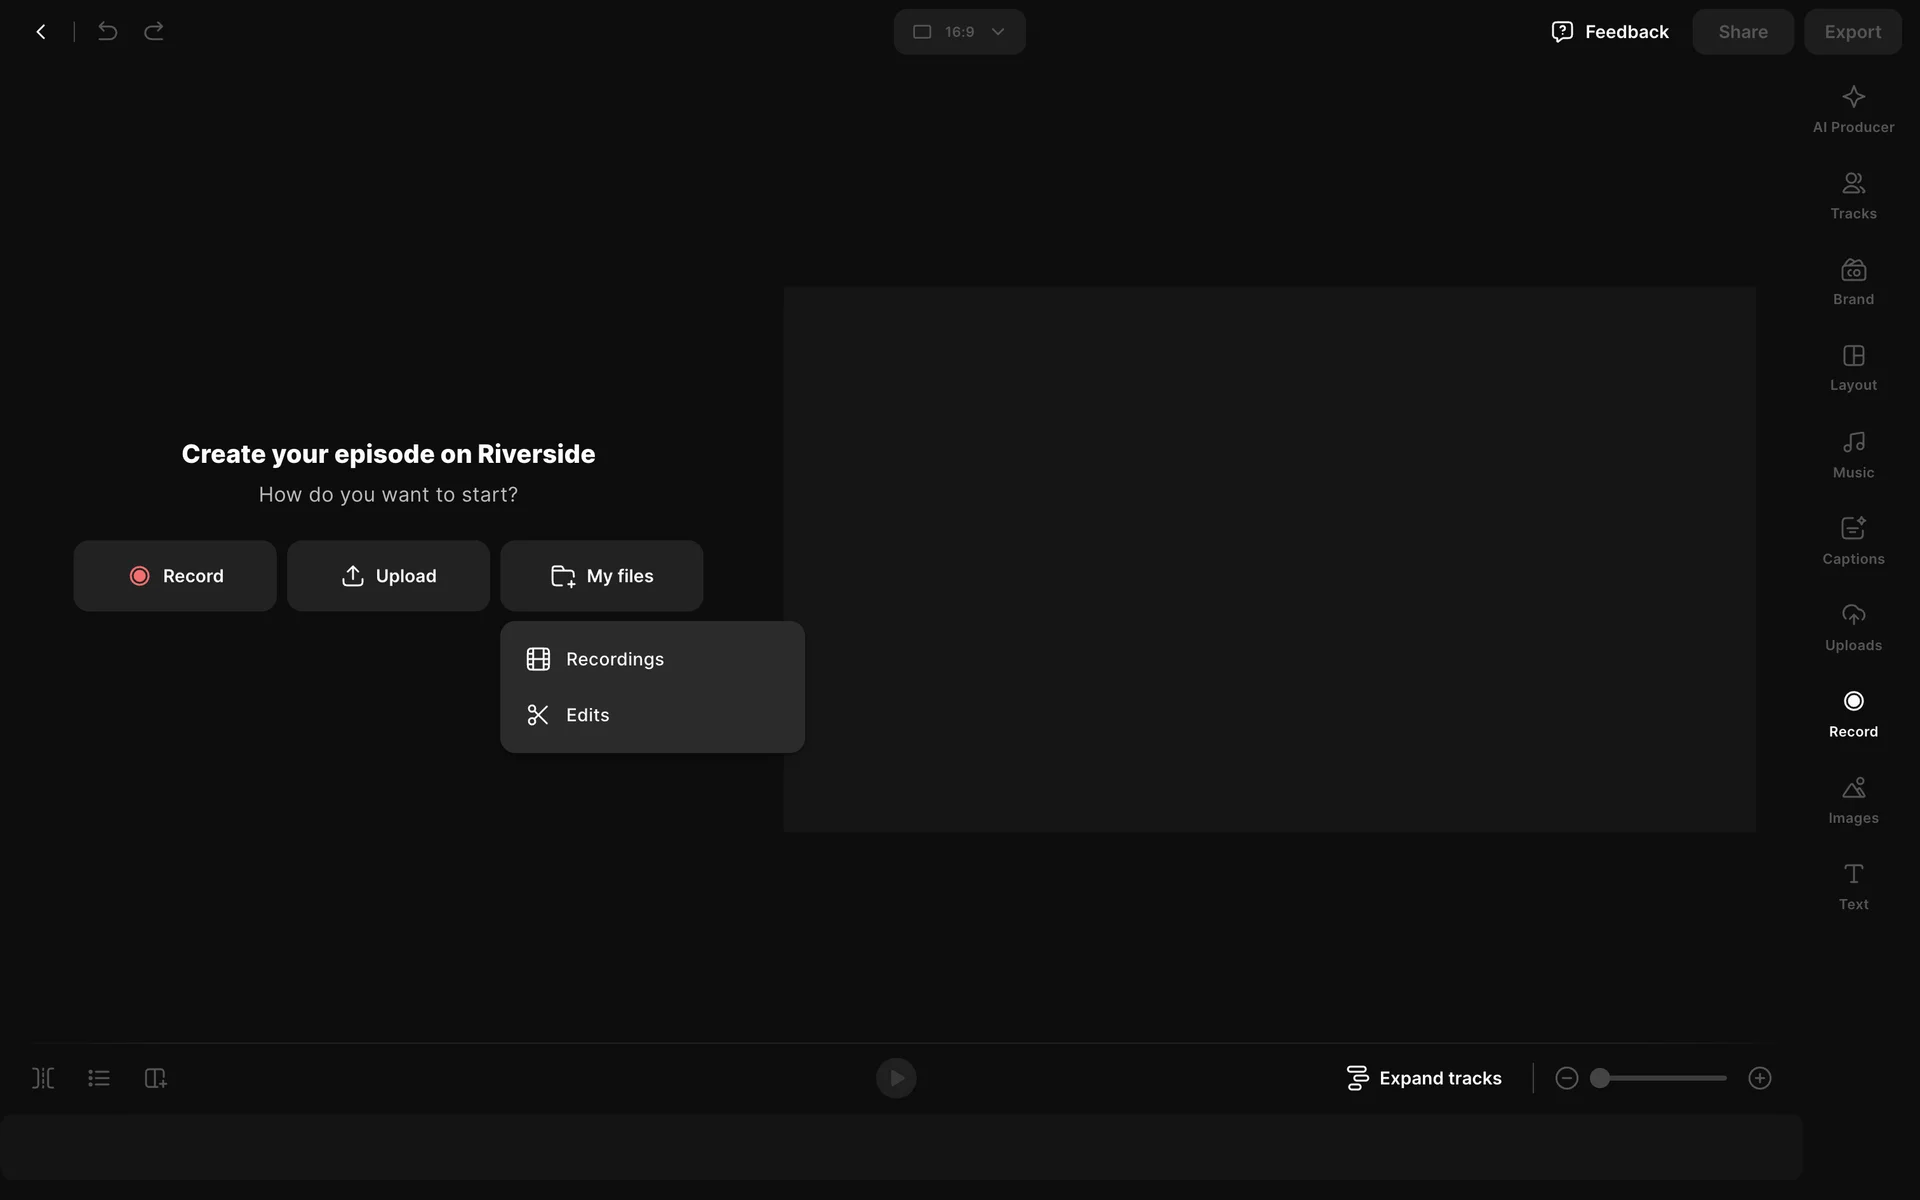Click the timeline zoom slider handle
The width and height of the screenshot is (1920, 1200).
[1600, 1078]
